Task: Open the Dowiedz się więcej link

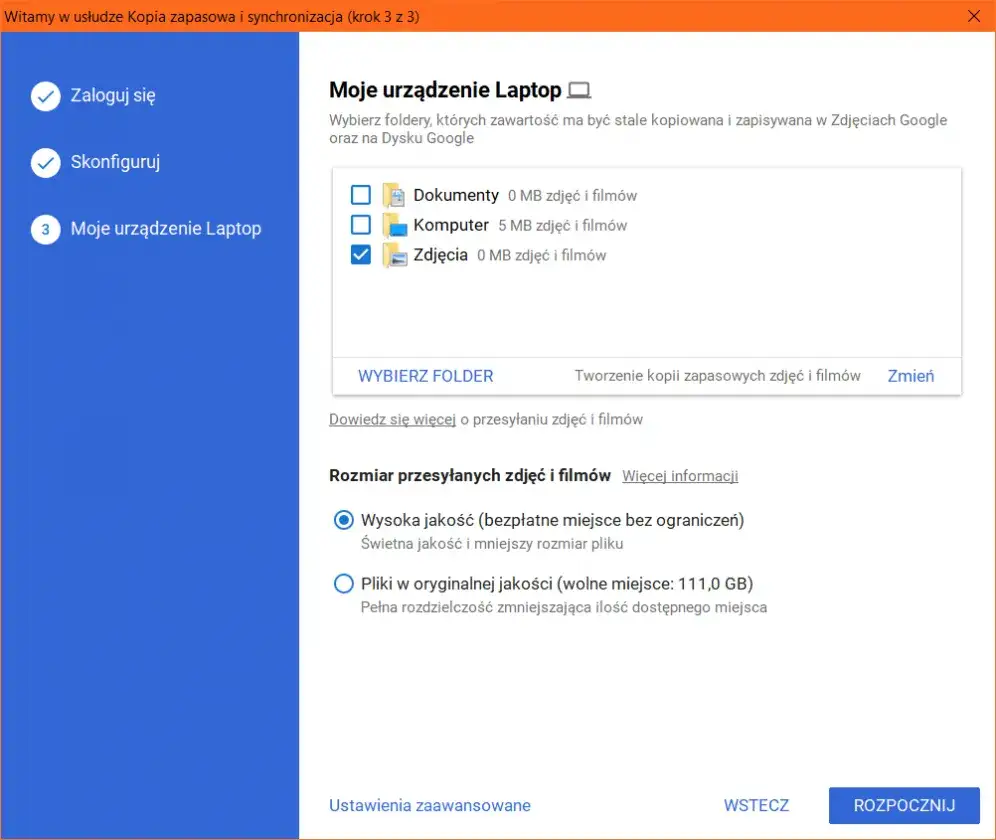Action: [x=393, y=419]
